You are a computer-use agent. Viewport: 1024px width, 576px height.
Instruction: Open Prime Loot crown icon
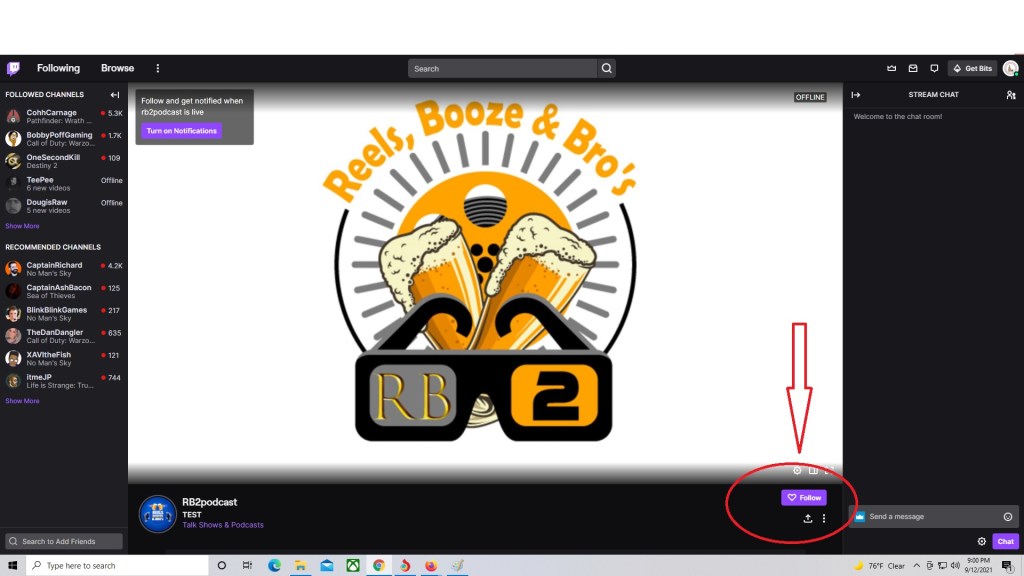pyautogui.click(x=891, y=69)
